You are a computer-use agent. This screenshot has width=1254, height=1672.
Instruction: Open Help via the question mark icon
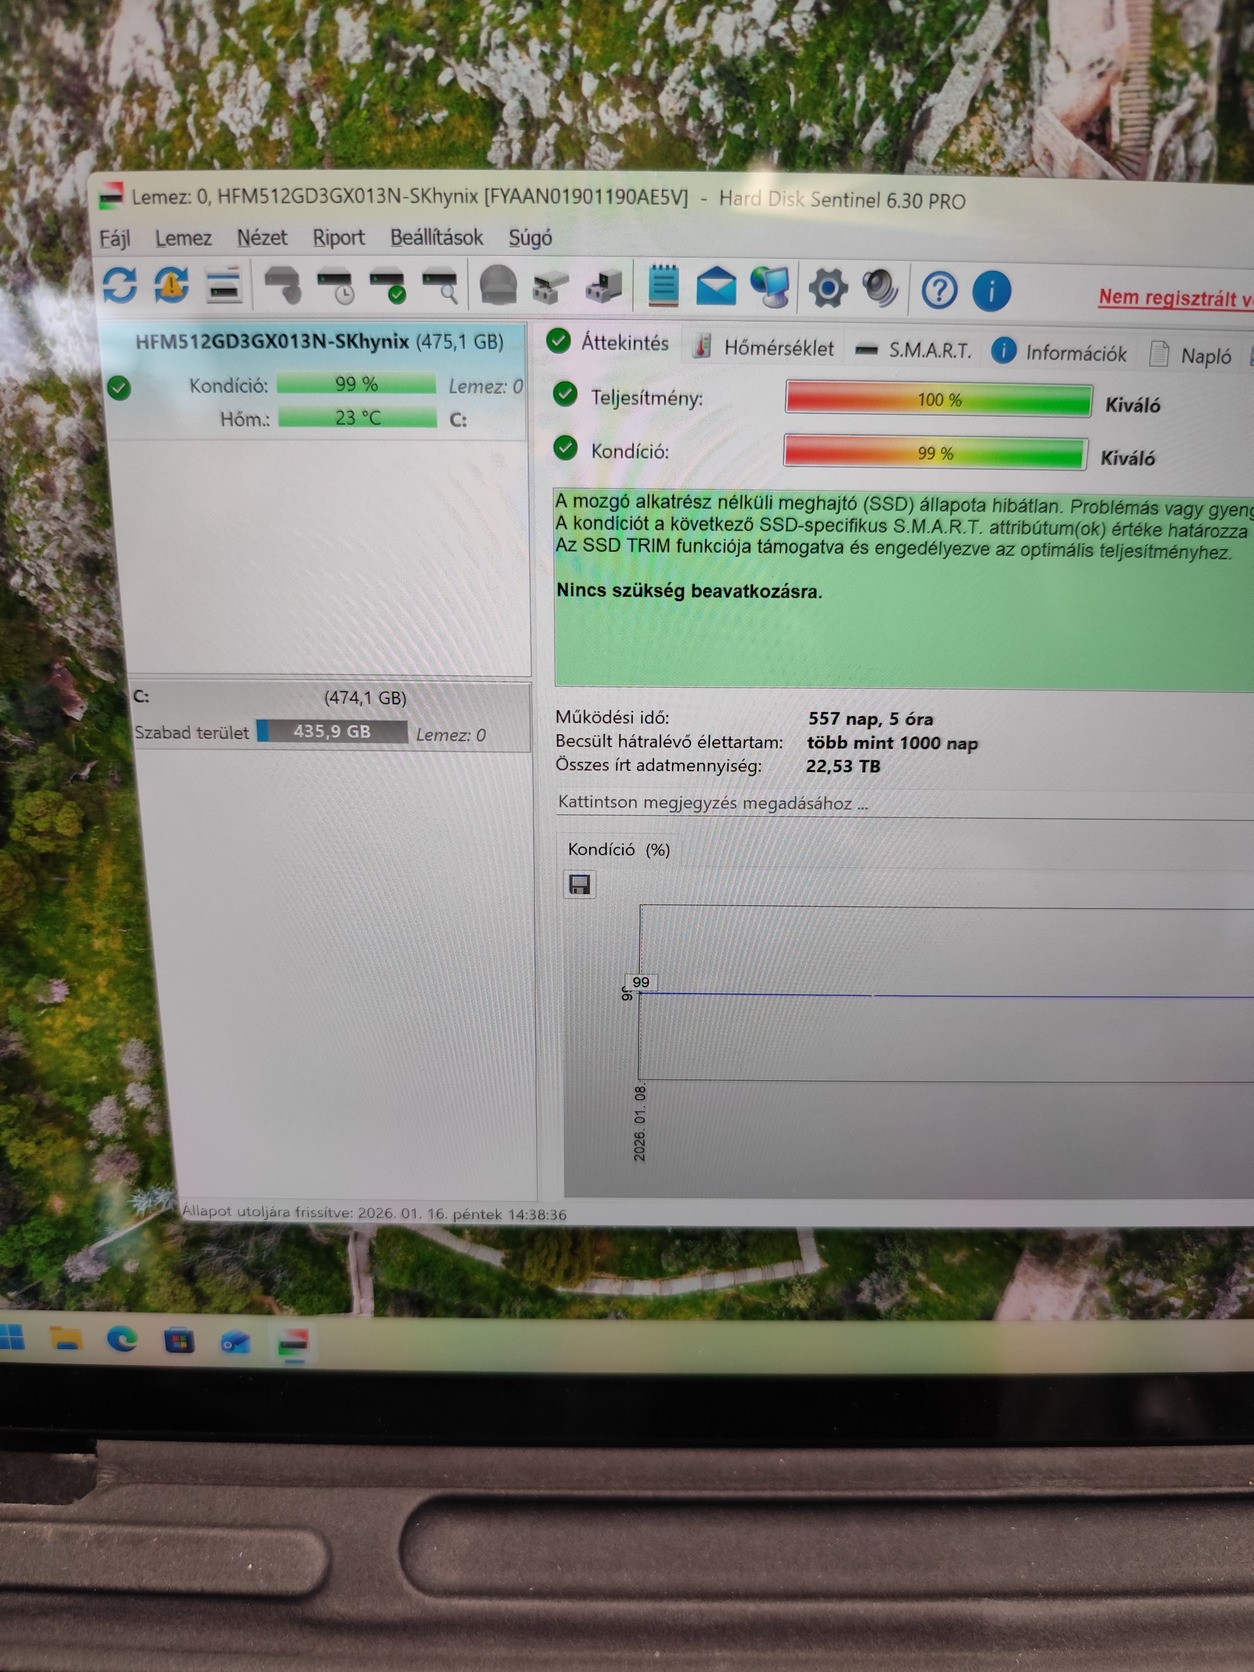[939, 291]
